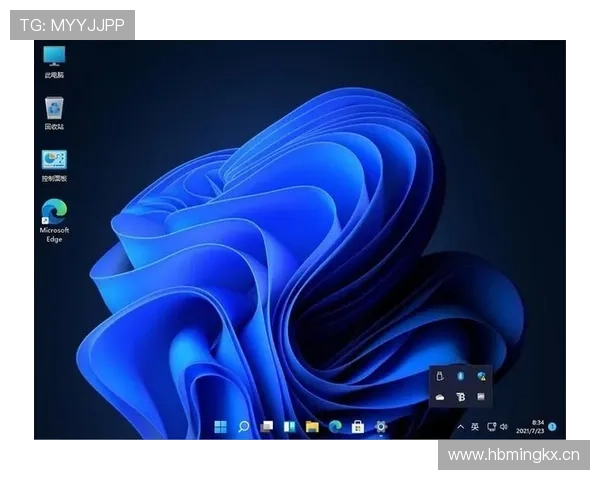Open the clock and date calendar
600x480 pixels.
(x=538, y=427)
